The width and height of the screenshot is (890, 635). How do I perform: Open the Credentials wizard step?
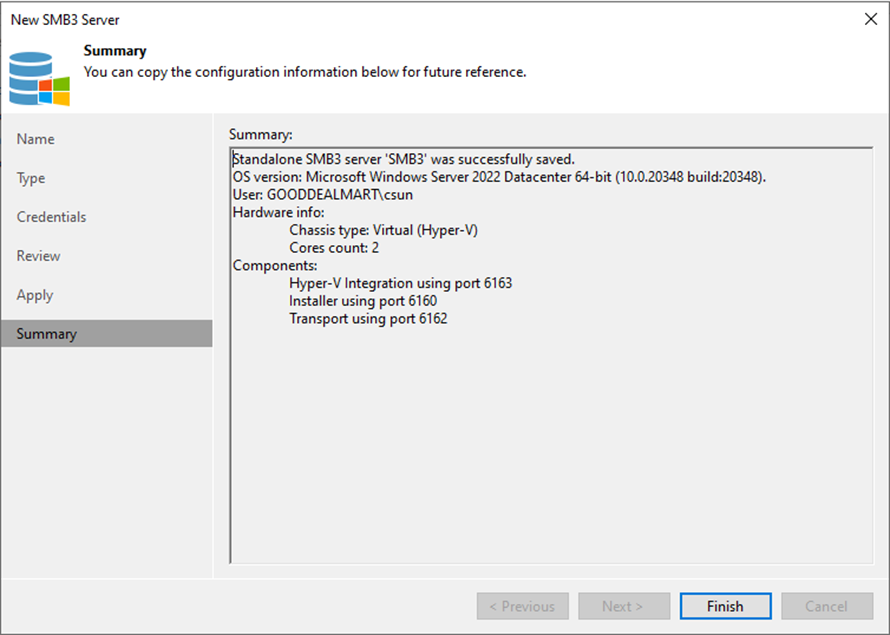point(51,217)
